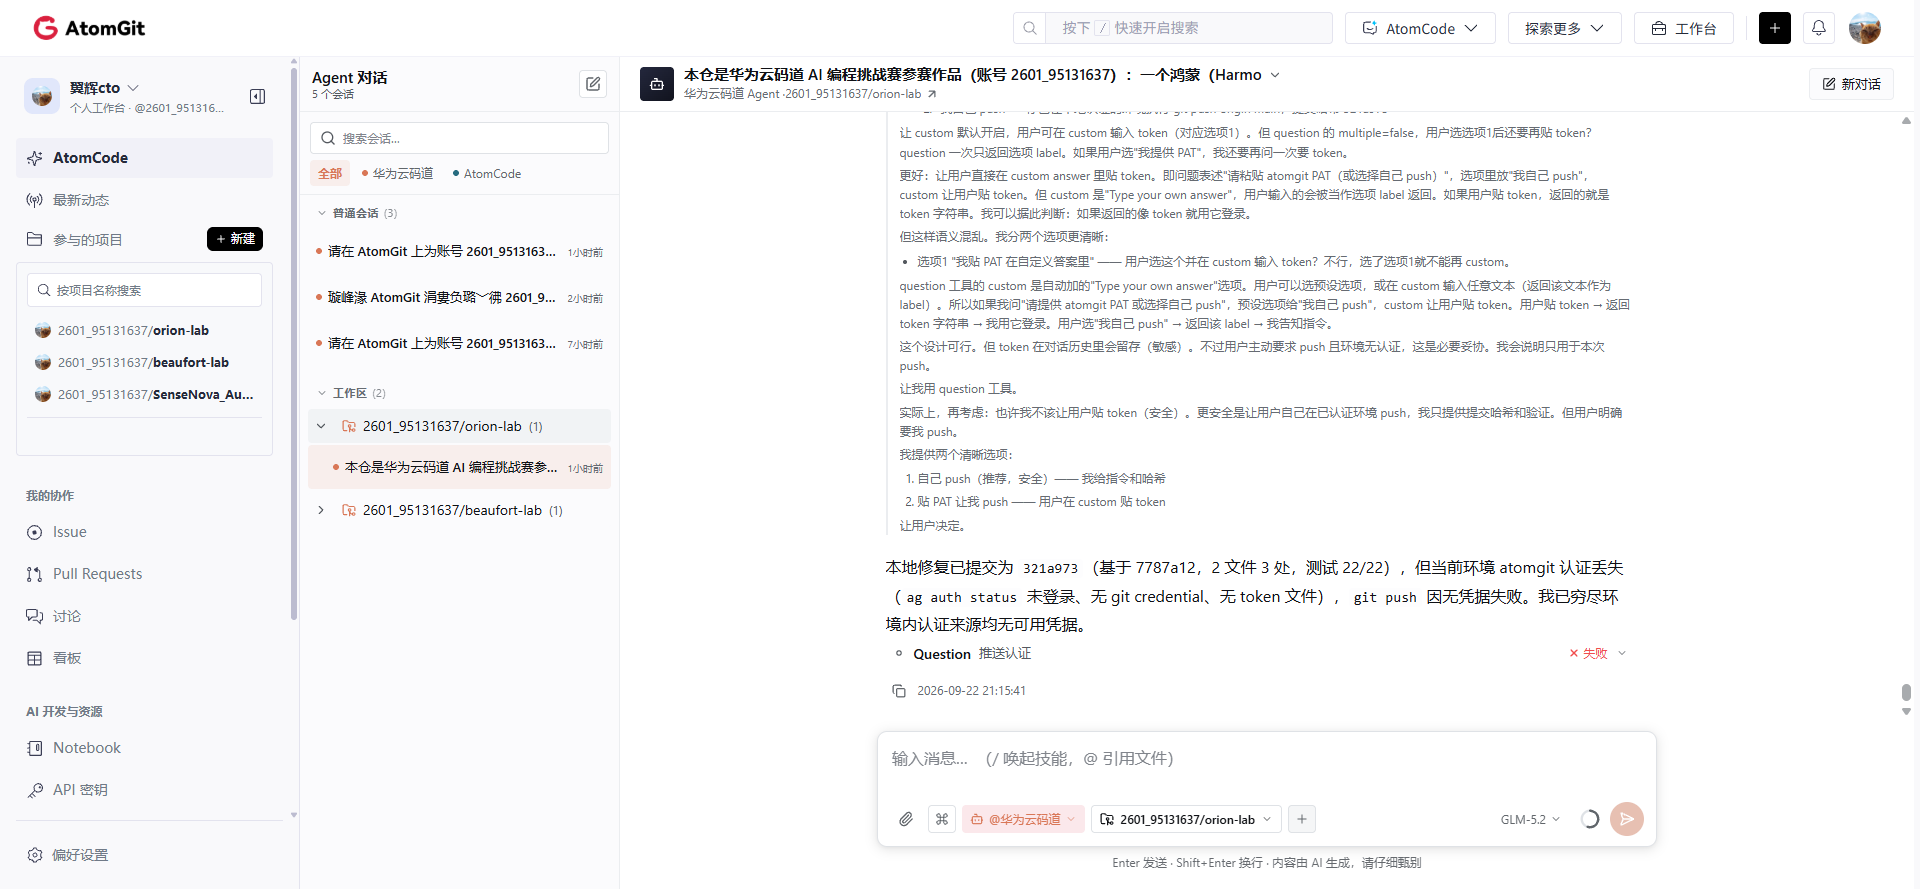Open the user avatar menu
The width and height of the screenshot is (1920, 889).
click(x=1864, y=28)
